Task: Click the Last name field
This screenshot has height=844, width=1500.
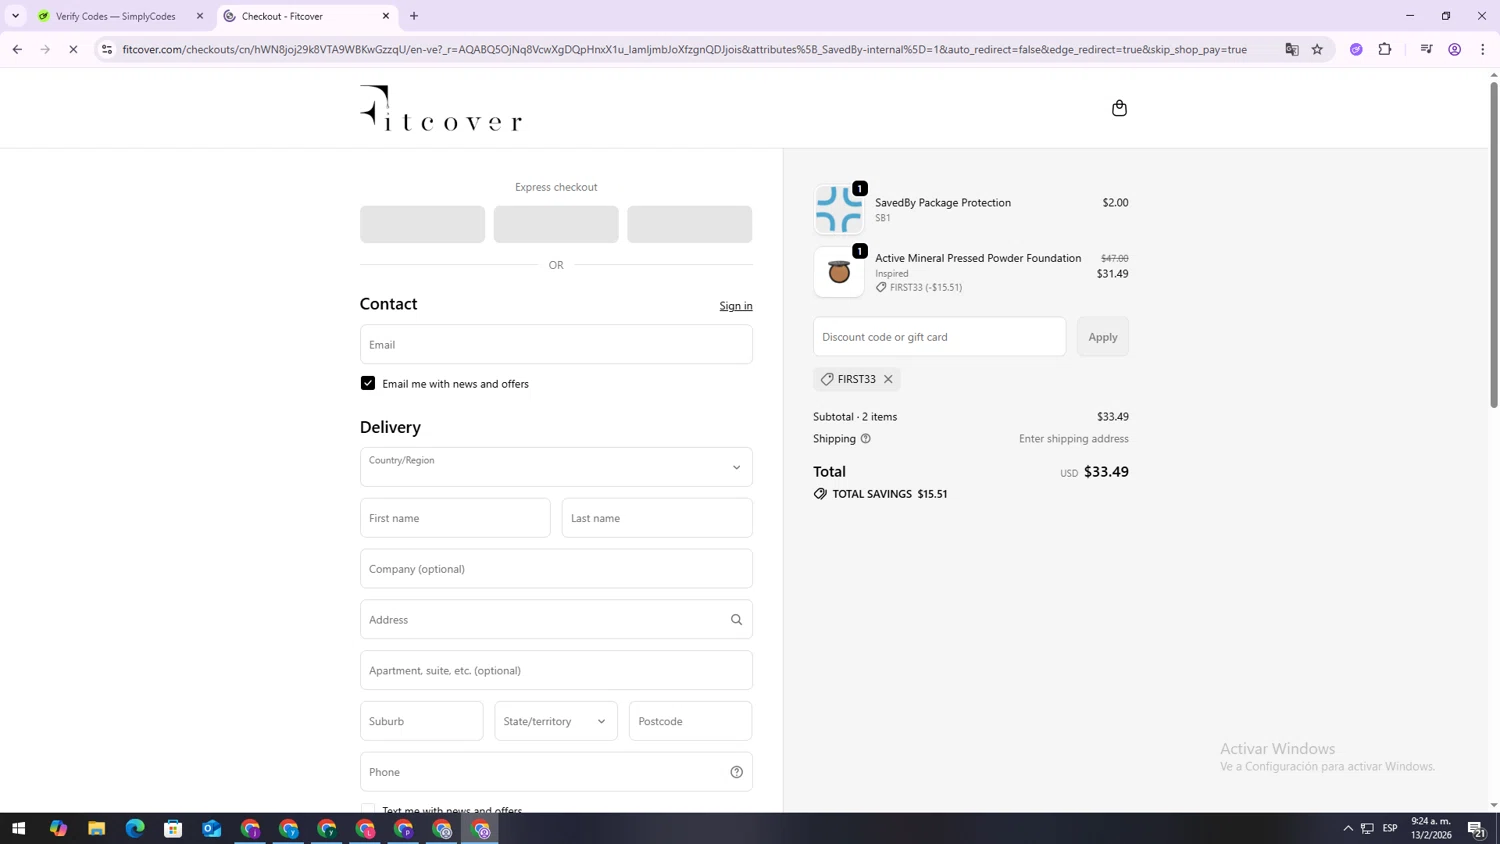Action: pyautogui.click(x=657, y=518)
